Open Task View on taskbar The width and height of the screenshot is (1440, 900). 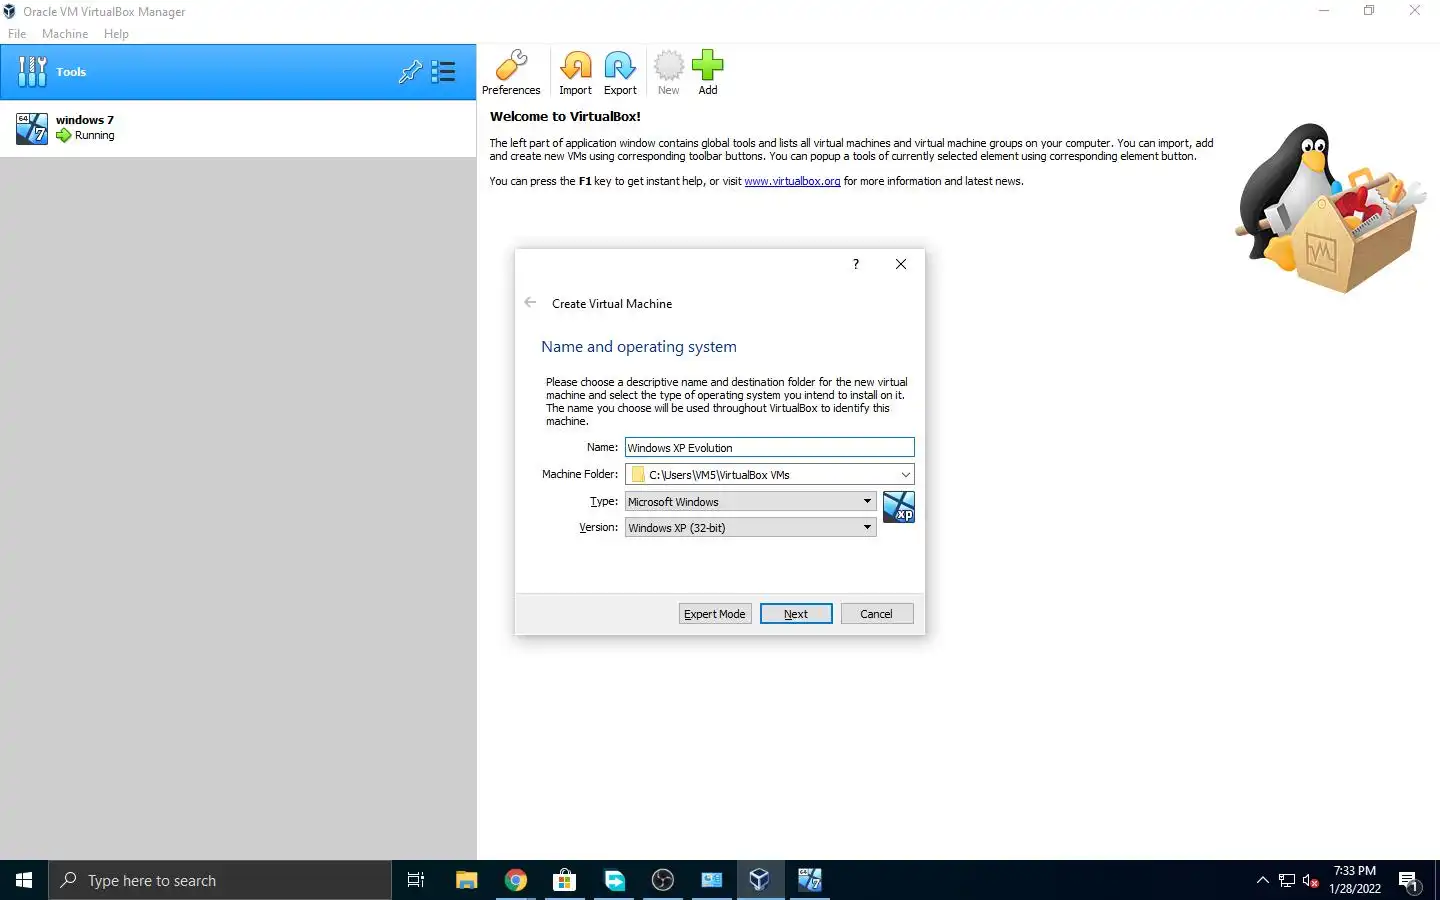click(x=416, y=880)
